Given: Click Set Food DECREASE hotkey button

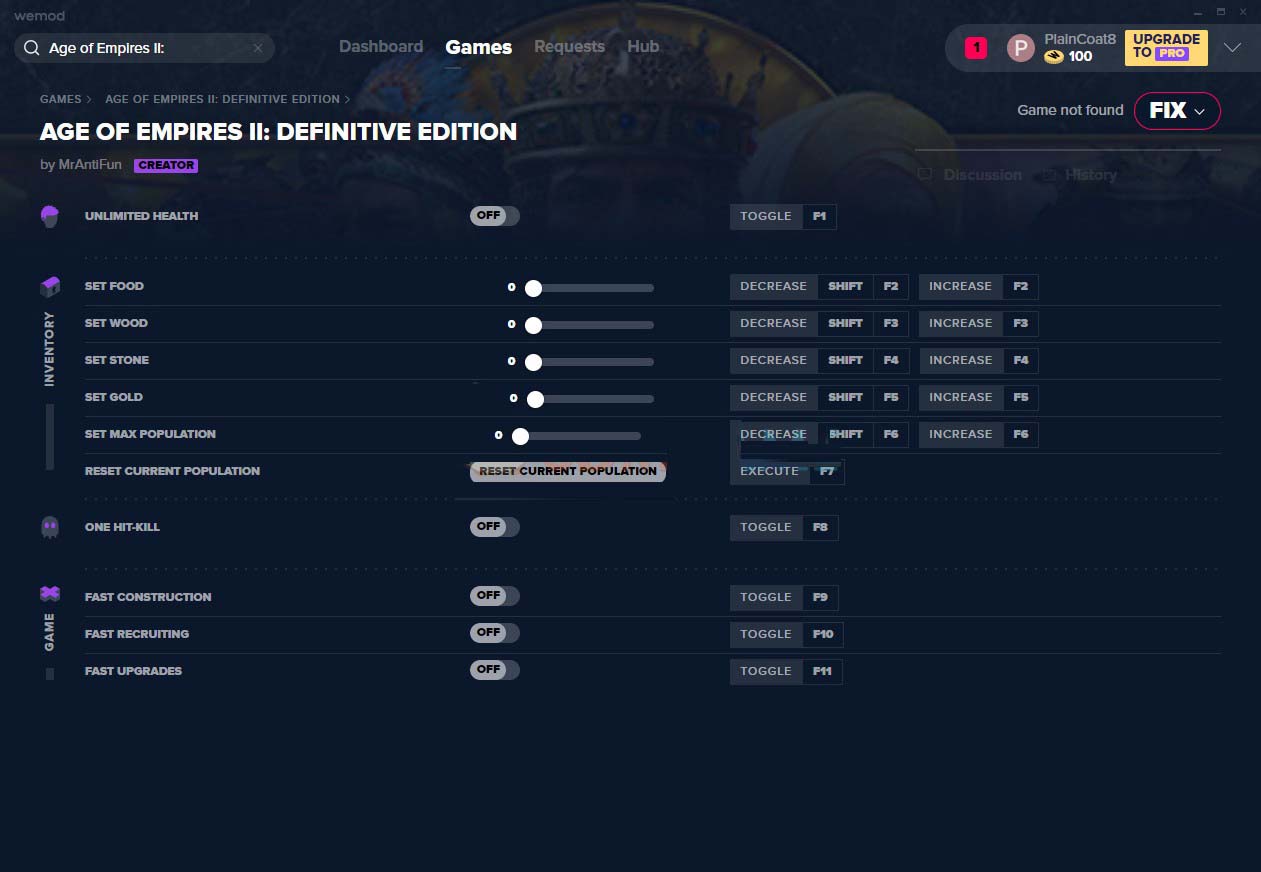Looking at the screenshot, I should [x=819, y=286].
